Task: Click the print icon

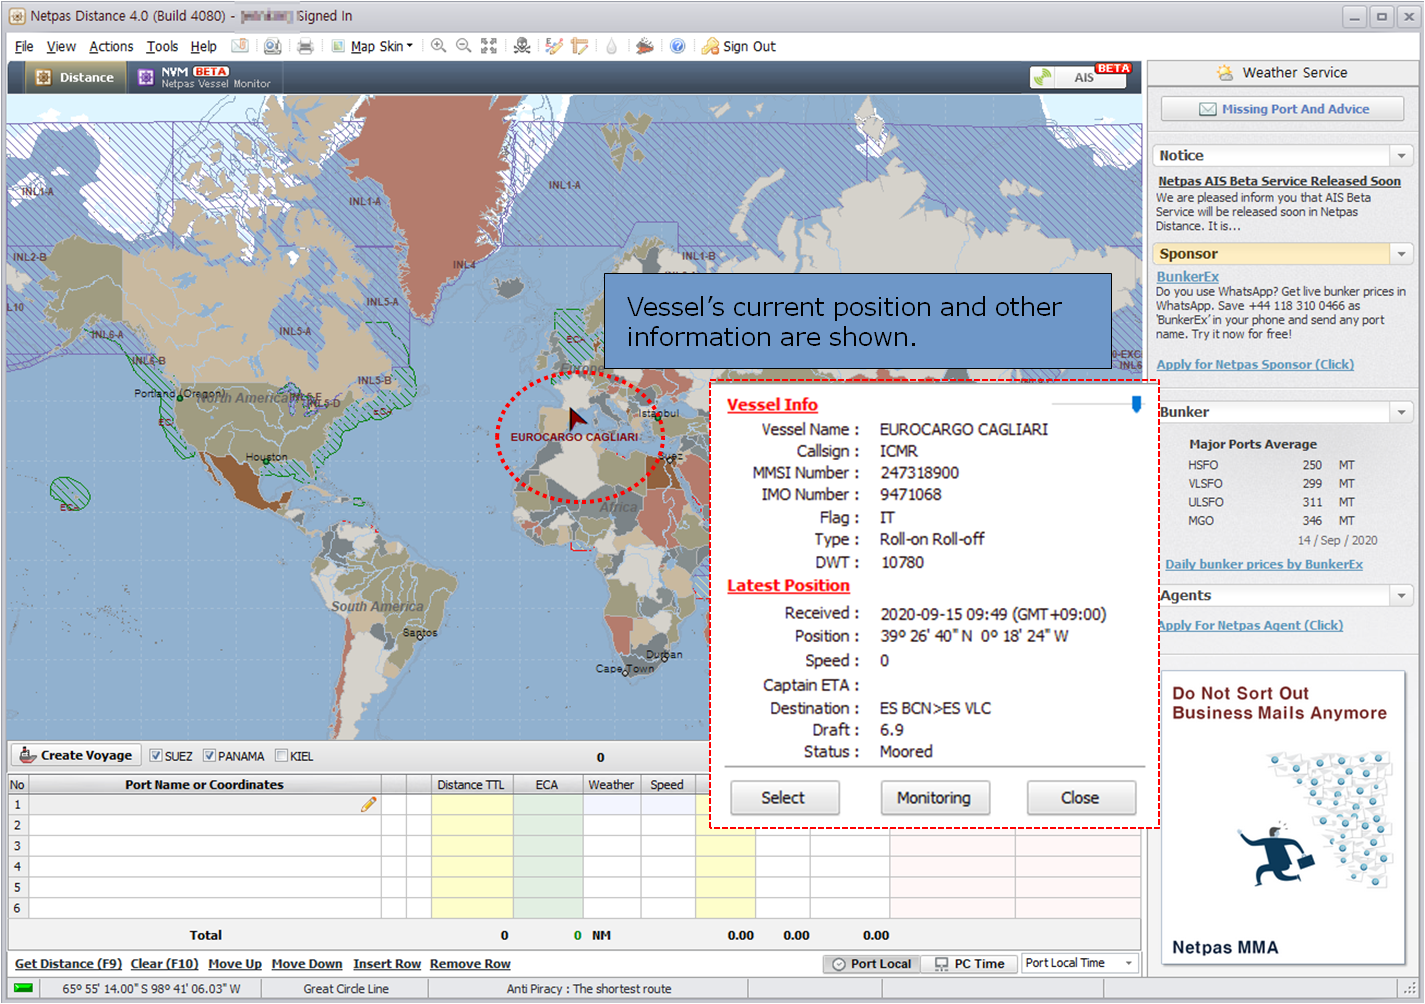Action: coord(306,46)
